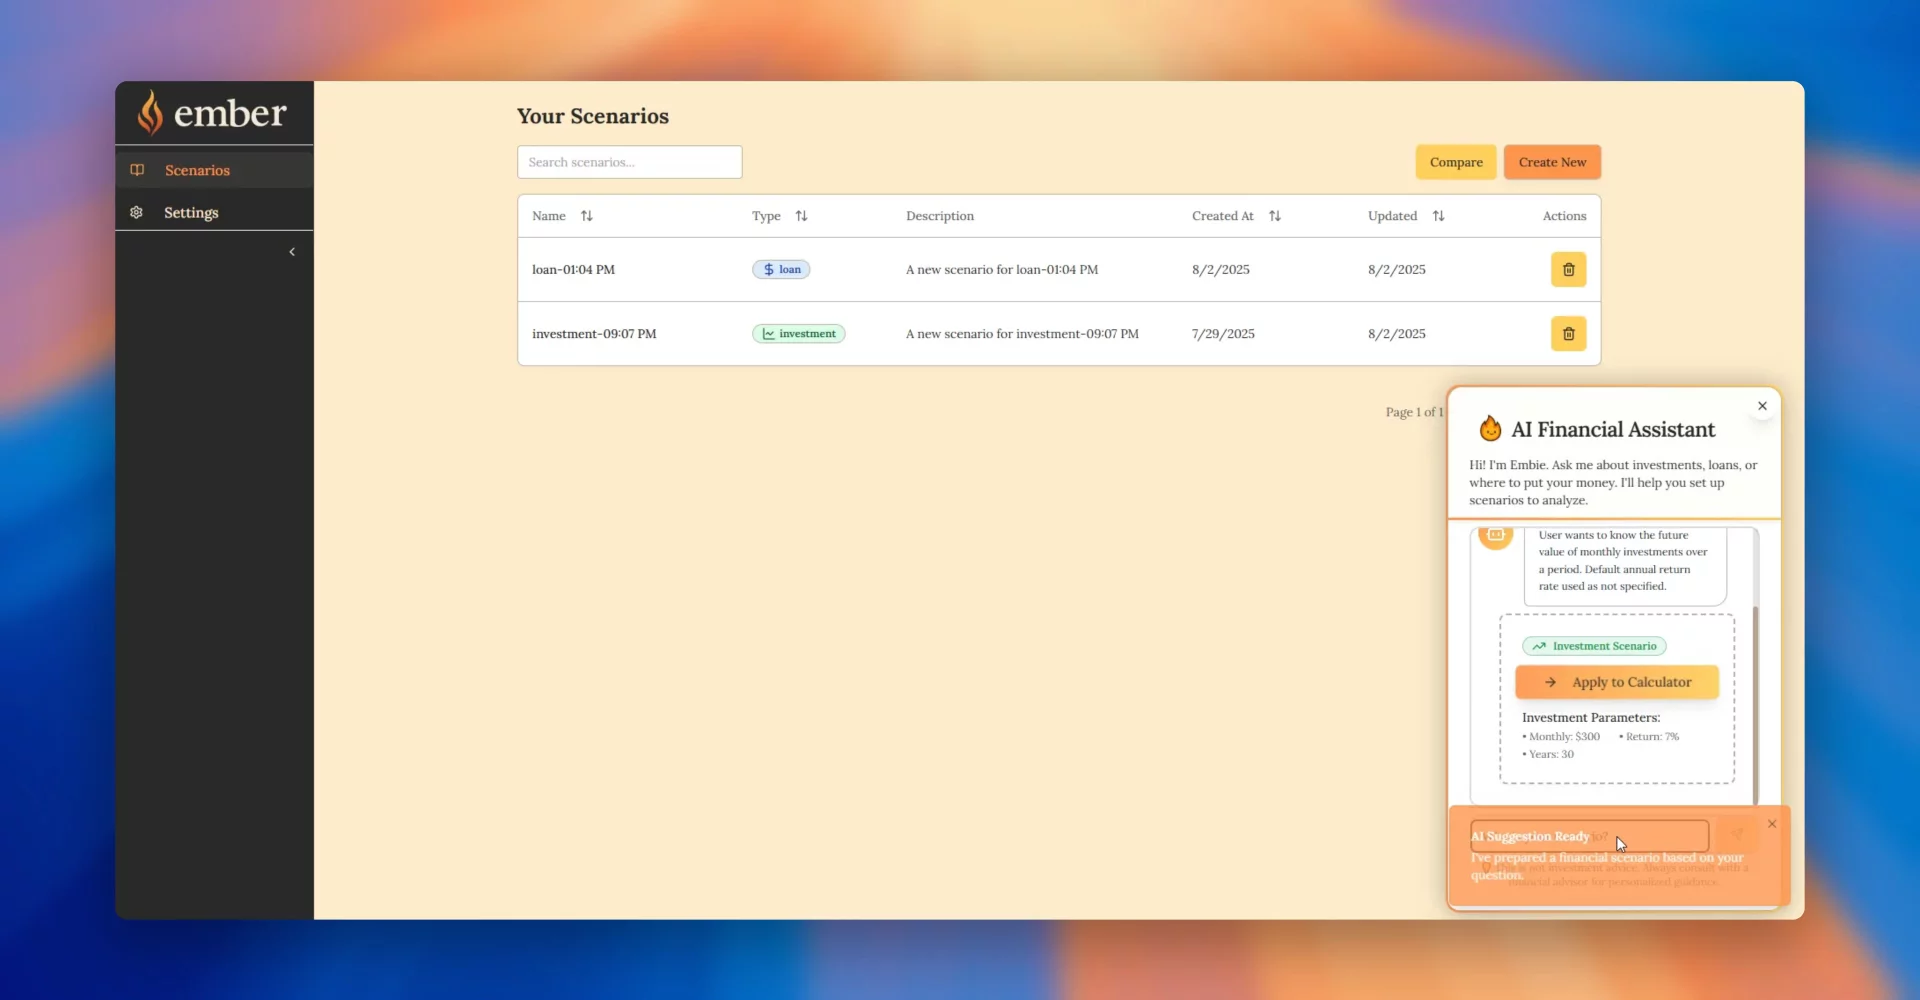
Task: Sort by Created At column arrows
Action: [1274, 216]
